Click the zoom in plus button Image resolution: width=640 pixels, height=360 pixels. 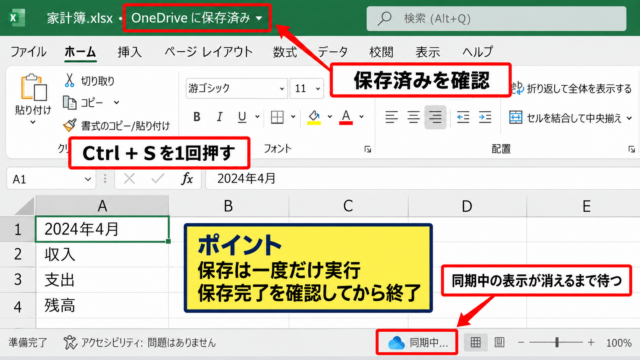pyautogui.click(x=591, y=342)
